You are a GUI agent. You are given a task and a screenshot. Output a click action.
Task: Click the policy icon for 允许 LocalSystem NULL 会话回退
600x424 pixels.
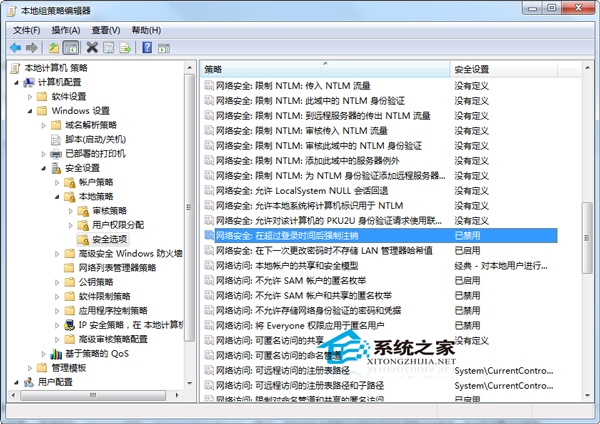[209, 191]
